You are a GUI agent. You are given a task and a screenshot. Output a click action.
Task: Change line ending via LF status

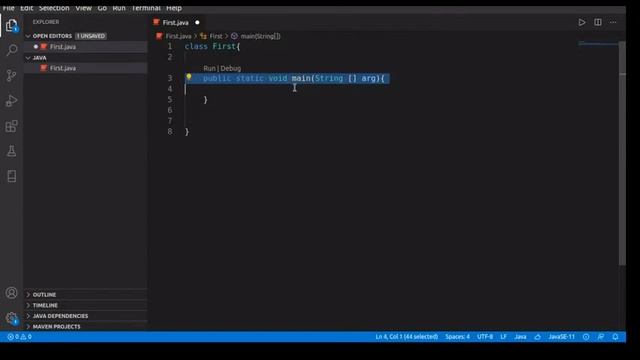click(503, 337)
